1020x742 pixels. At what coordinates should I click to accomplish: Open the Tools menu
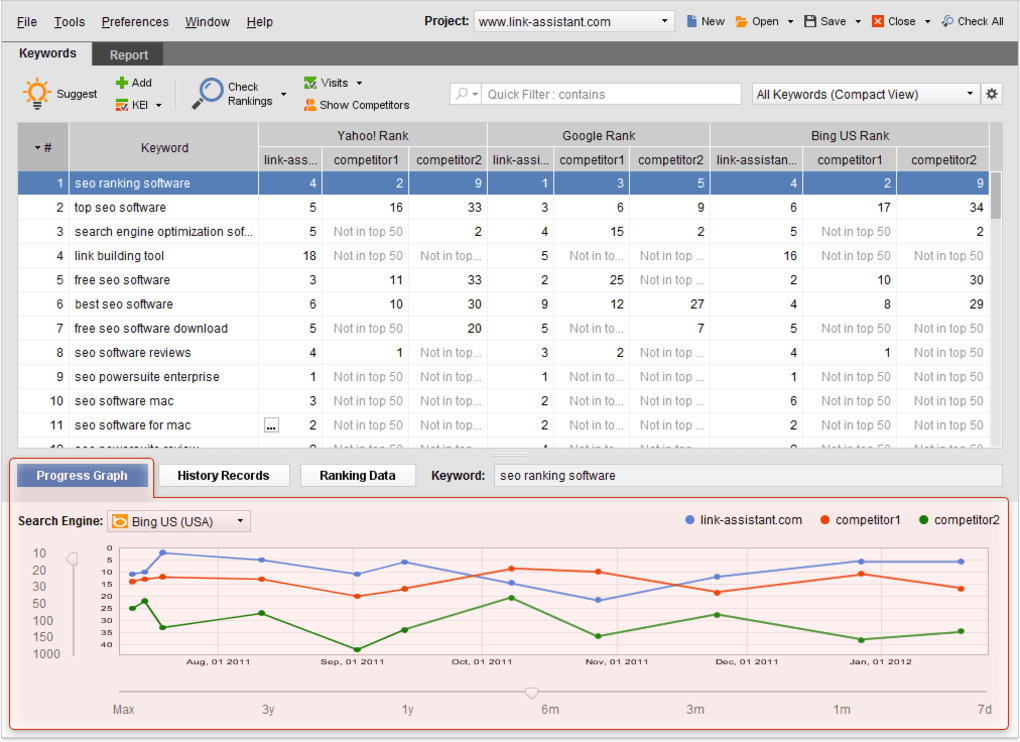coord(70,21)
